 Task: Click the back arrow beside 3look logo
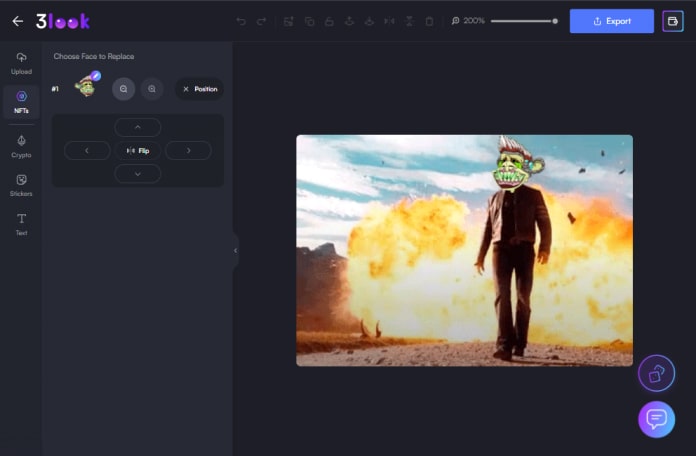[17, 21]
